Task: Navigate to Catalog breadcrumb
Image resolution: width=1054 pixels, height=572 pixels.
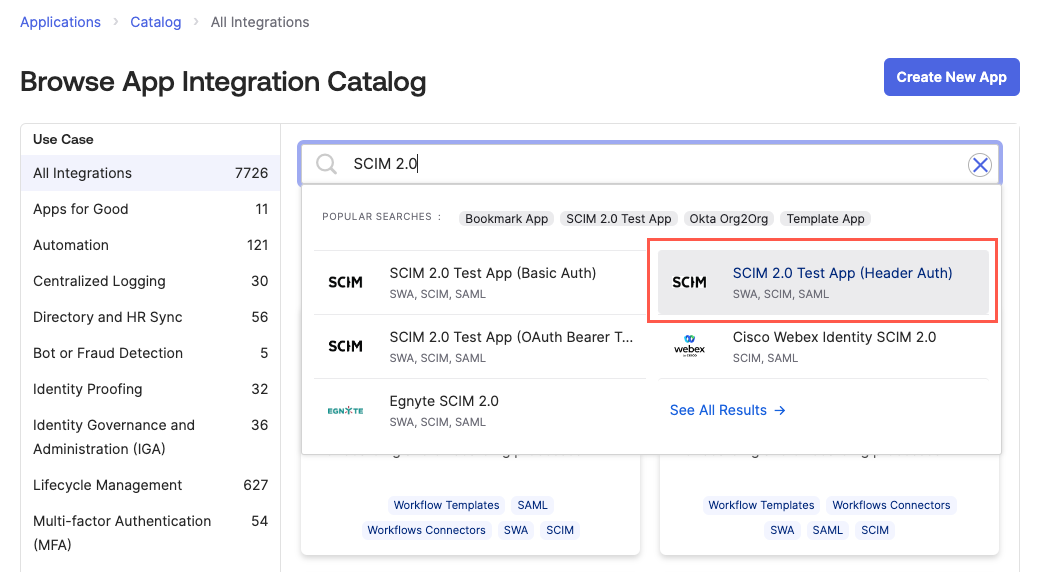Action: point(156,22)
